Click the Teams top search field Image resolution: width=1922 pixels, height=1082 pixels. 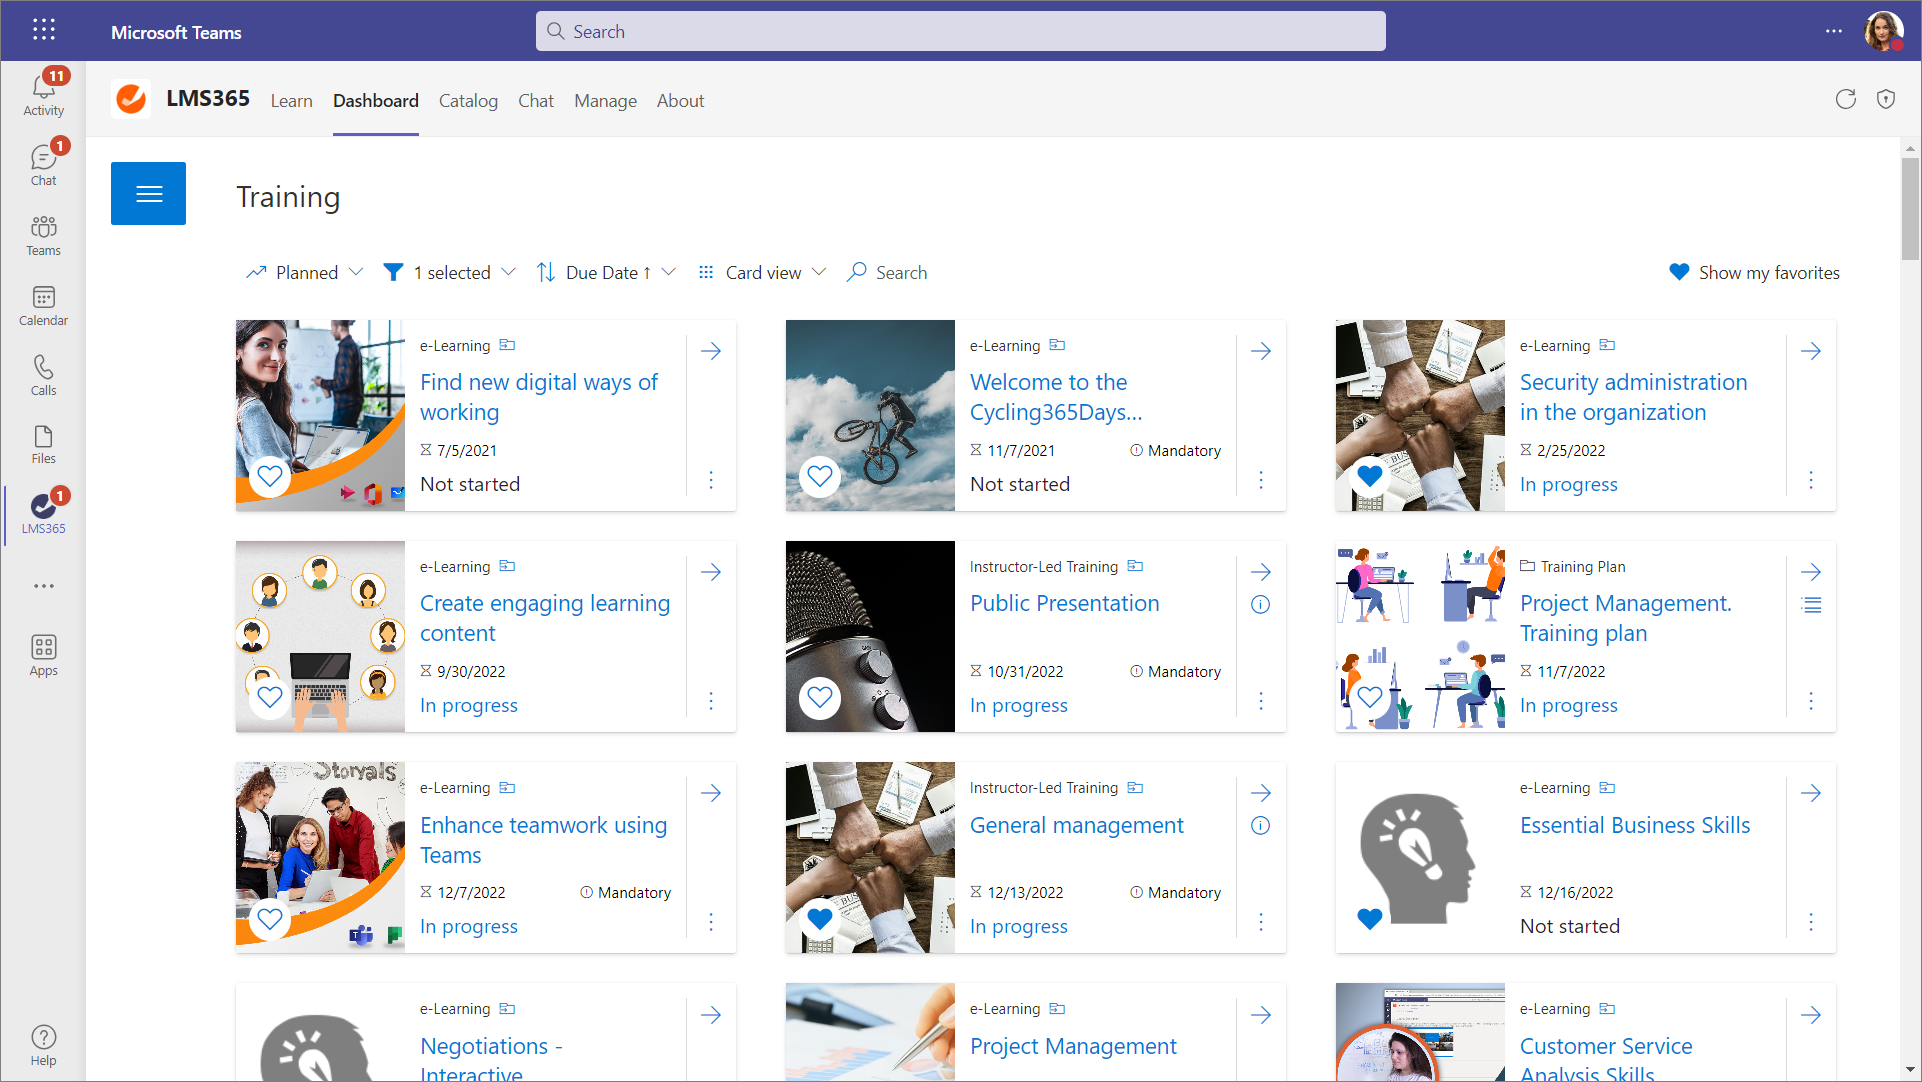coord(960,31)
